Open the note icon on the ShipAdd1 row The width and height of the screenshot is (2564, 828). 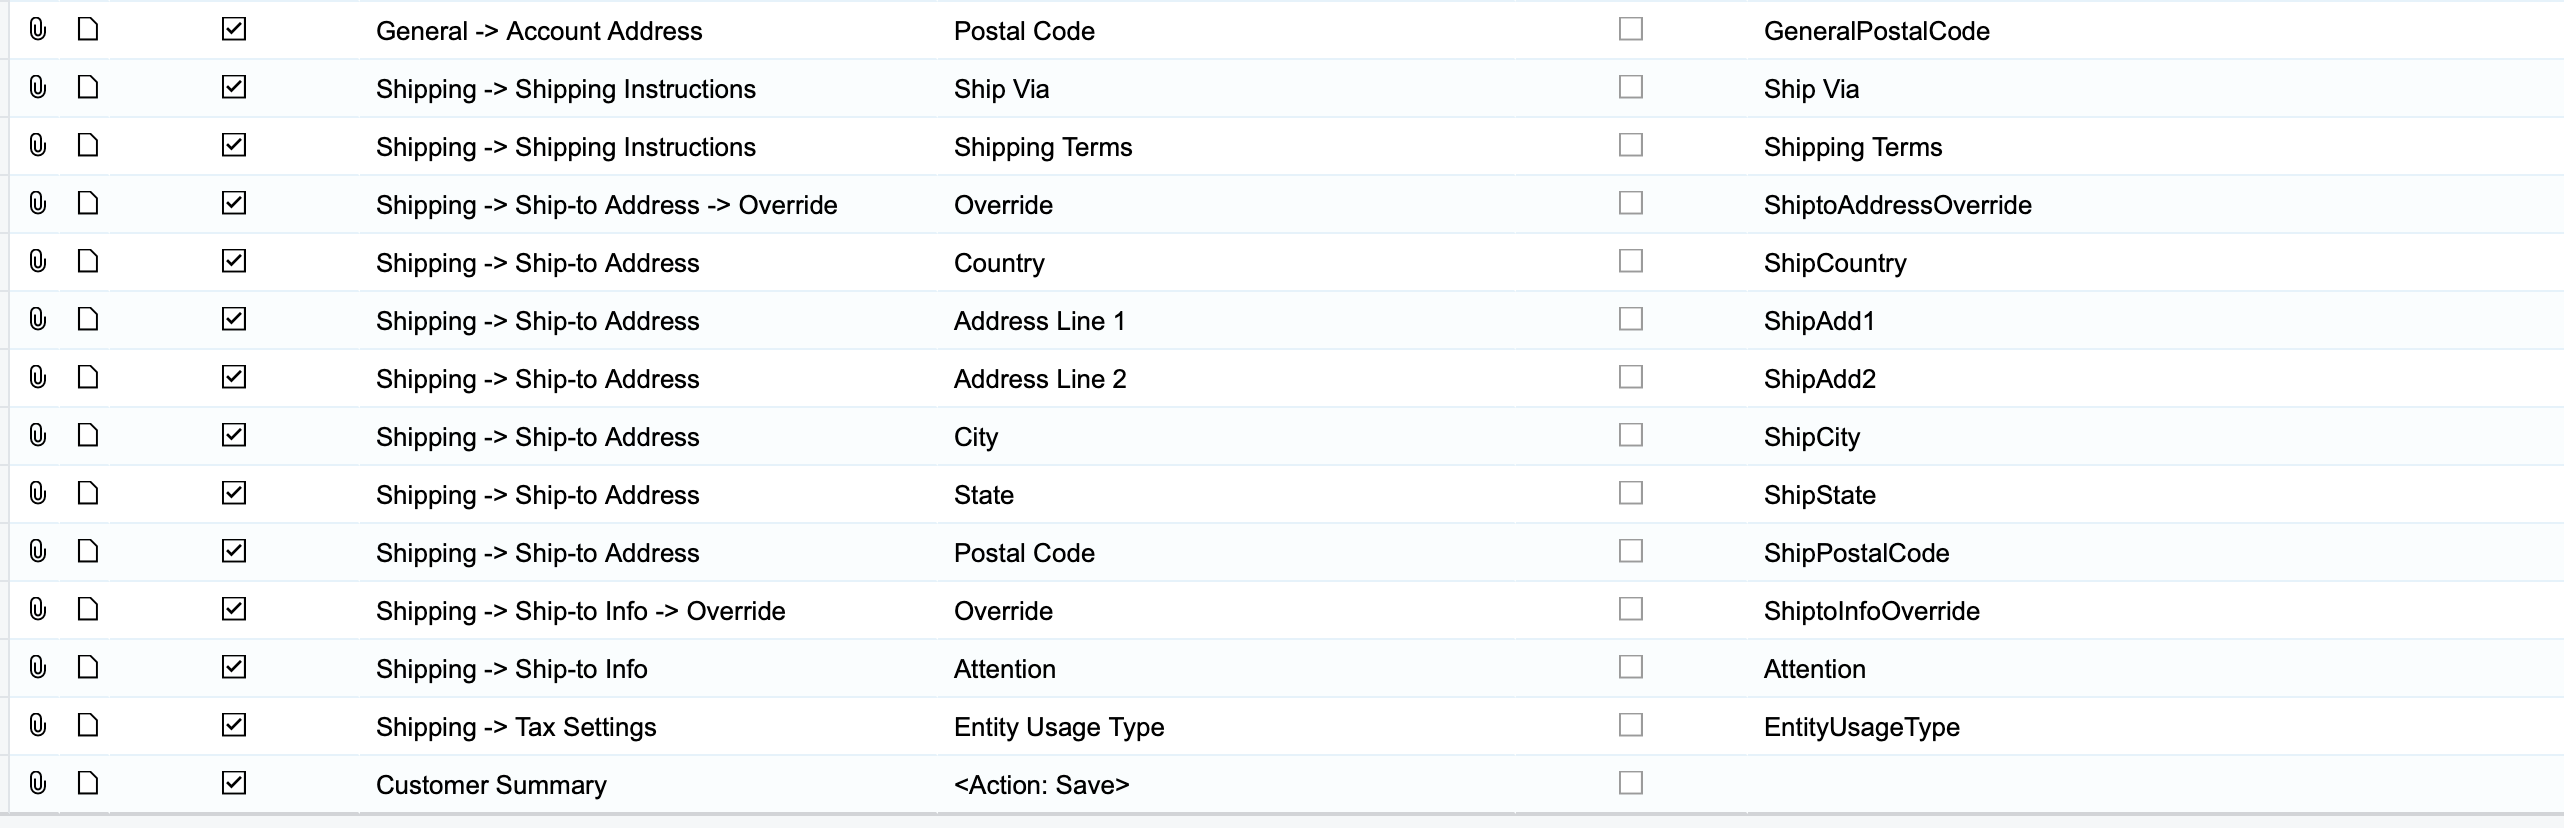pyautogui.click(x=88, y=320)
